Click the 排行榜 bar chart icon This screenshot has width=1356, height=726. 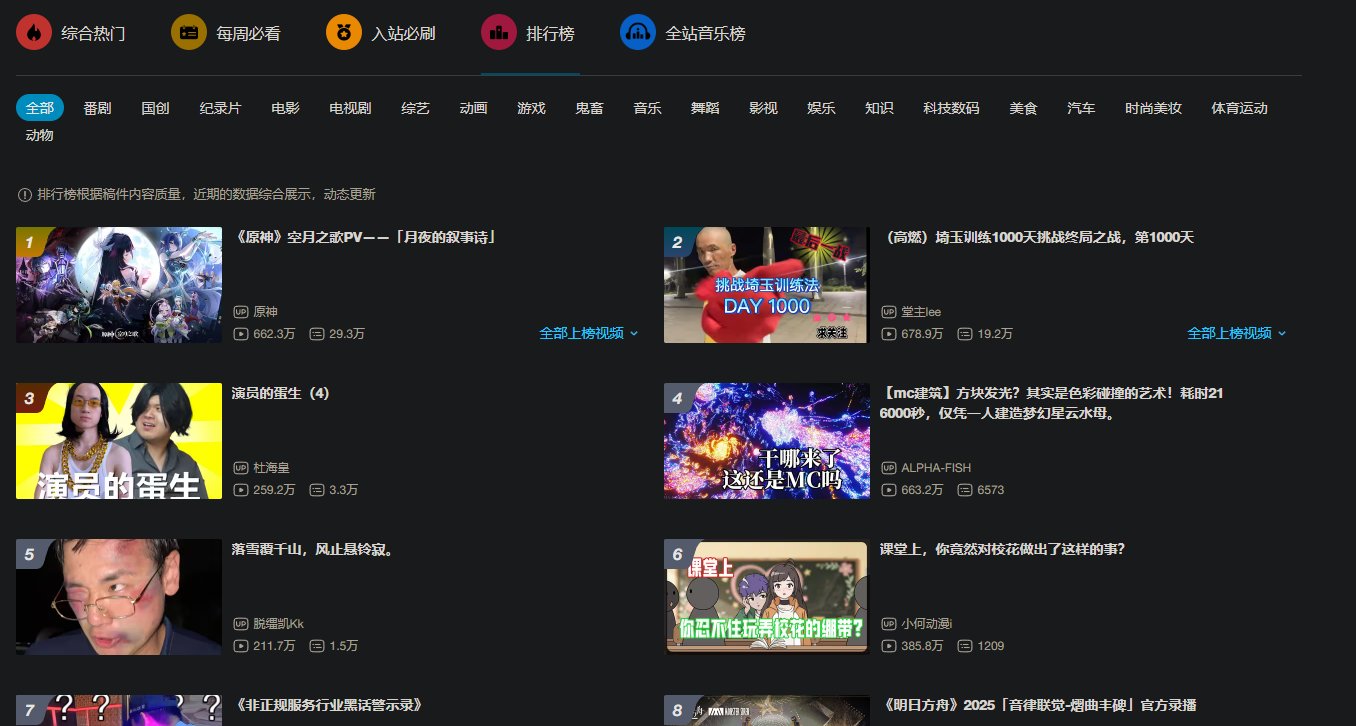tap(499, 32)
